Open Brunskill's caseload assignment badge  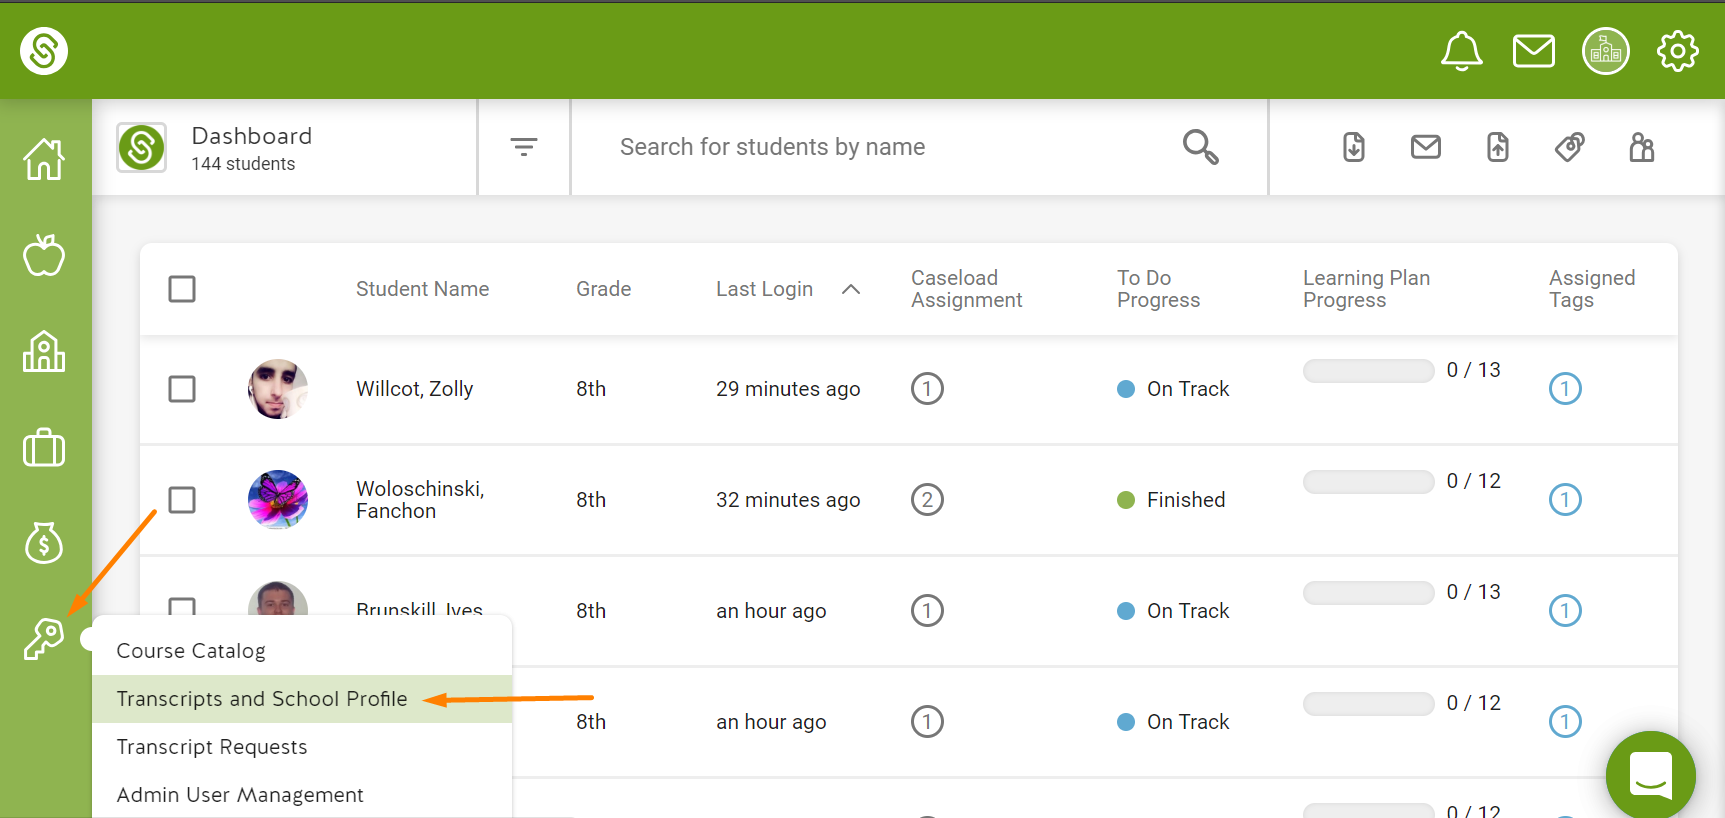pyautogui.click(x=927, y=610)
